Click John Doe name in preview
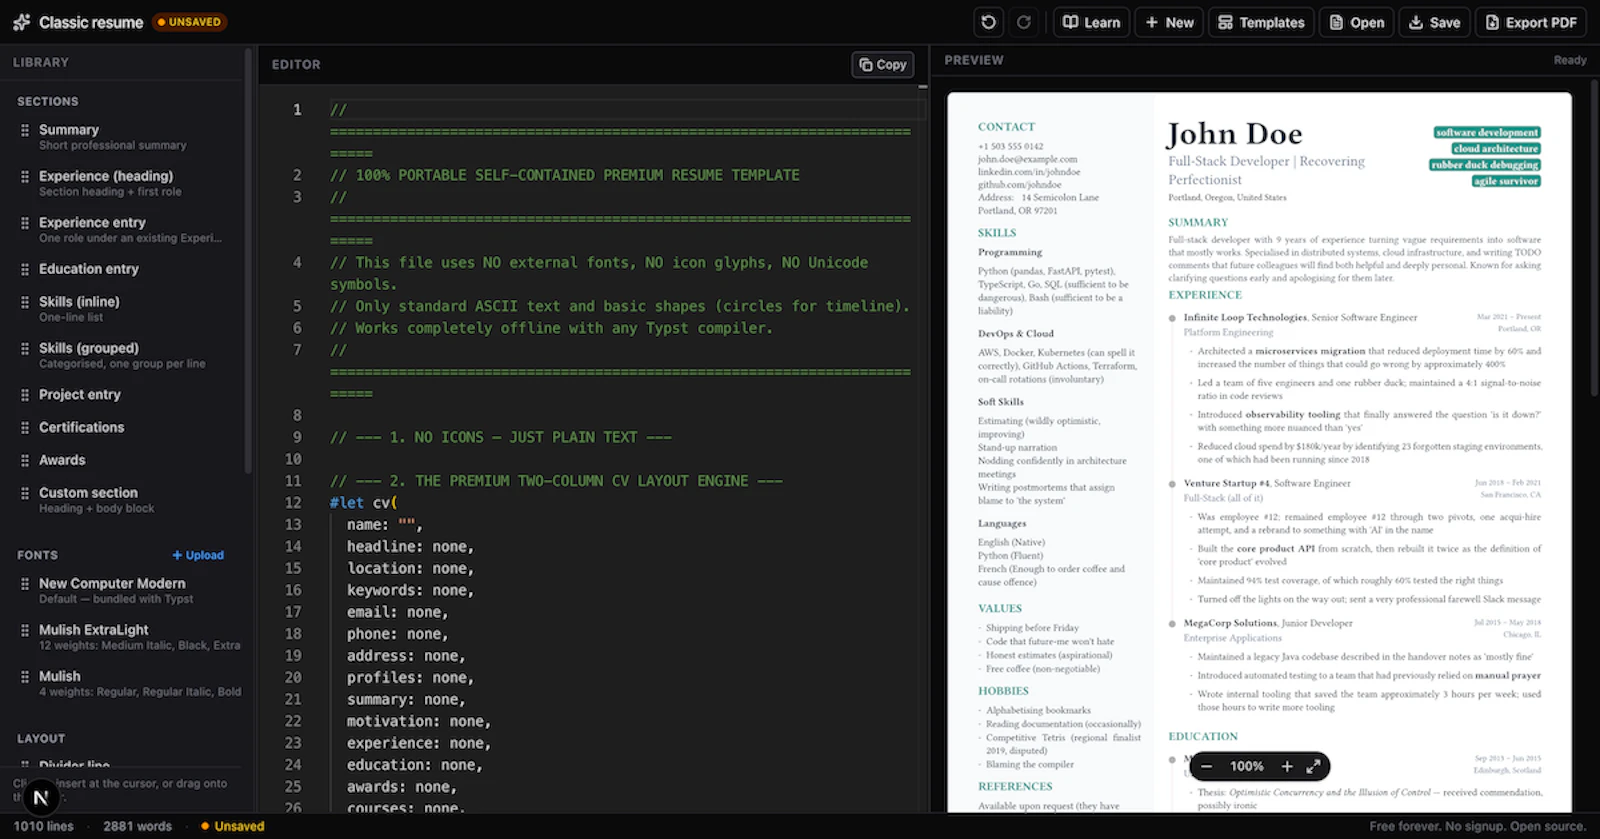The width and height of the screenshot is (1600, 839). [x=1234, y=134]
